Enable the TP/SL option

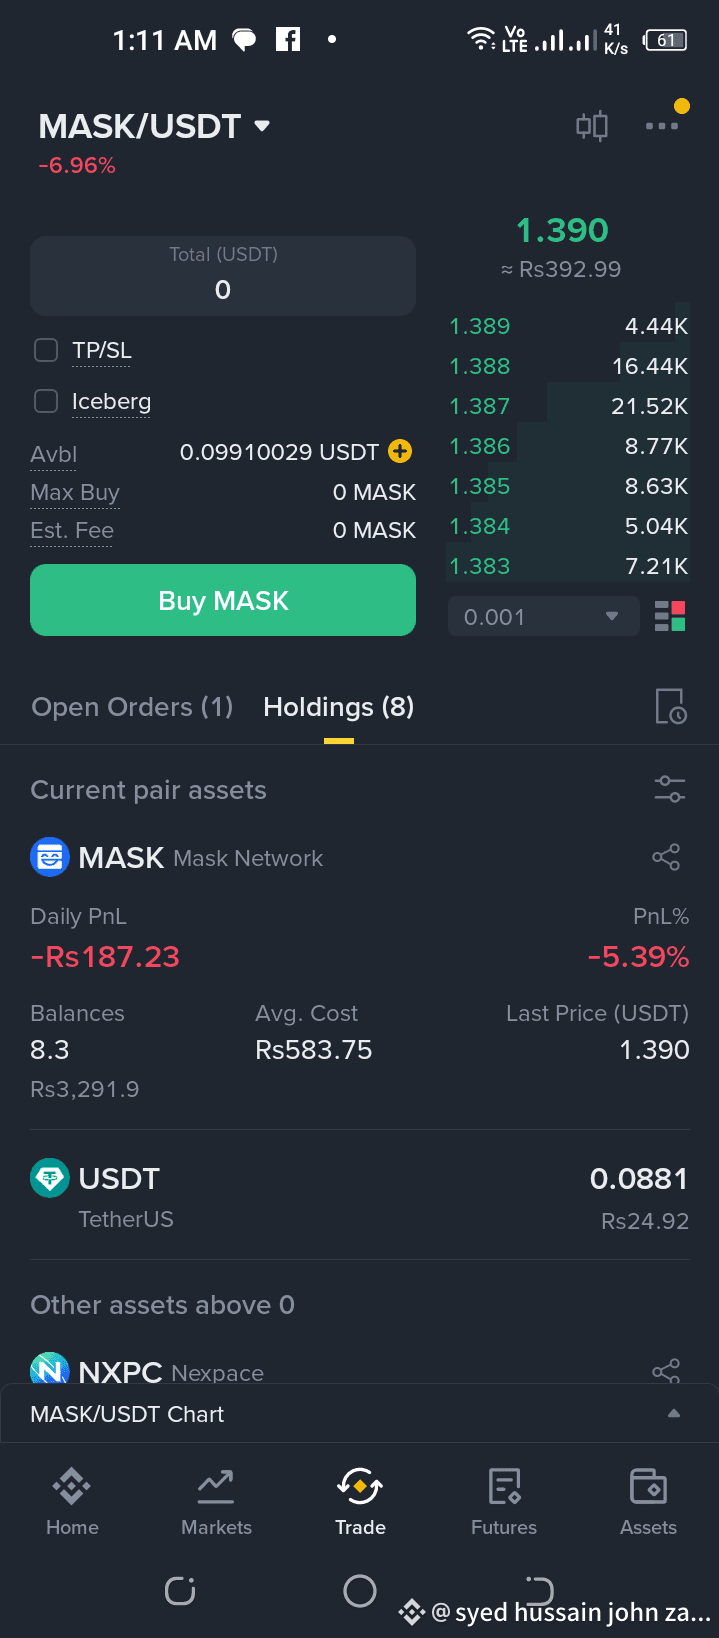[x=45, y=350]
